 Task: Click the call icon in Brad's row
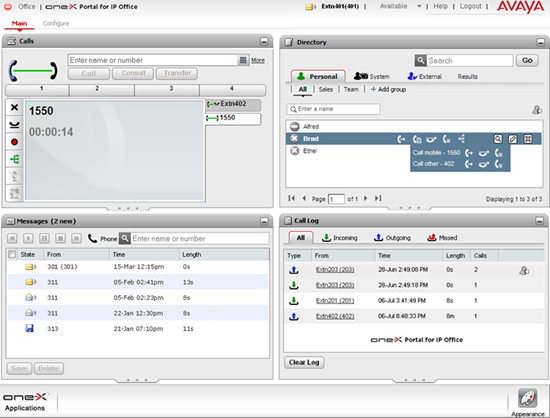pos(401,139)
